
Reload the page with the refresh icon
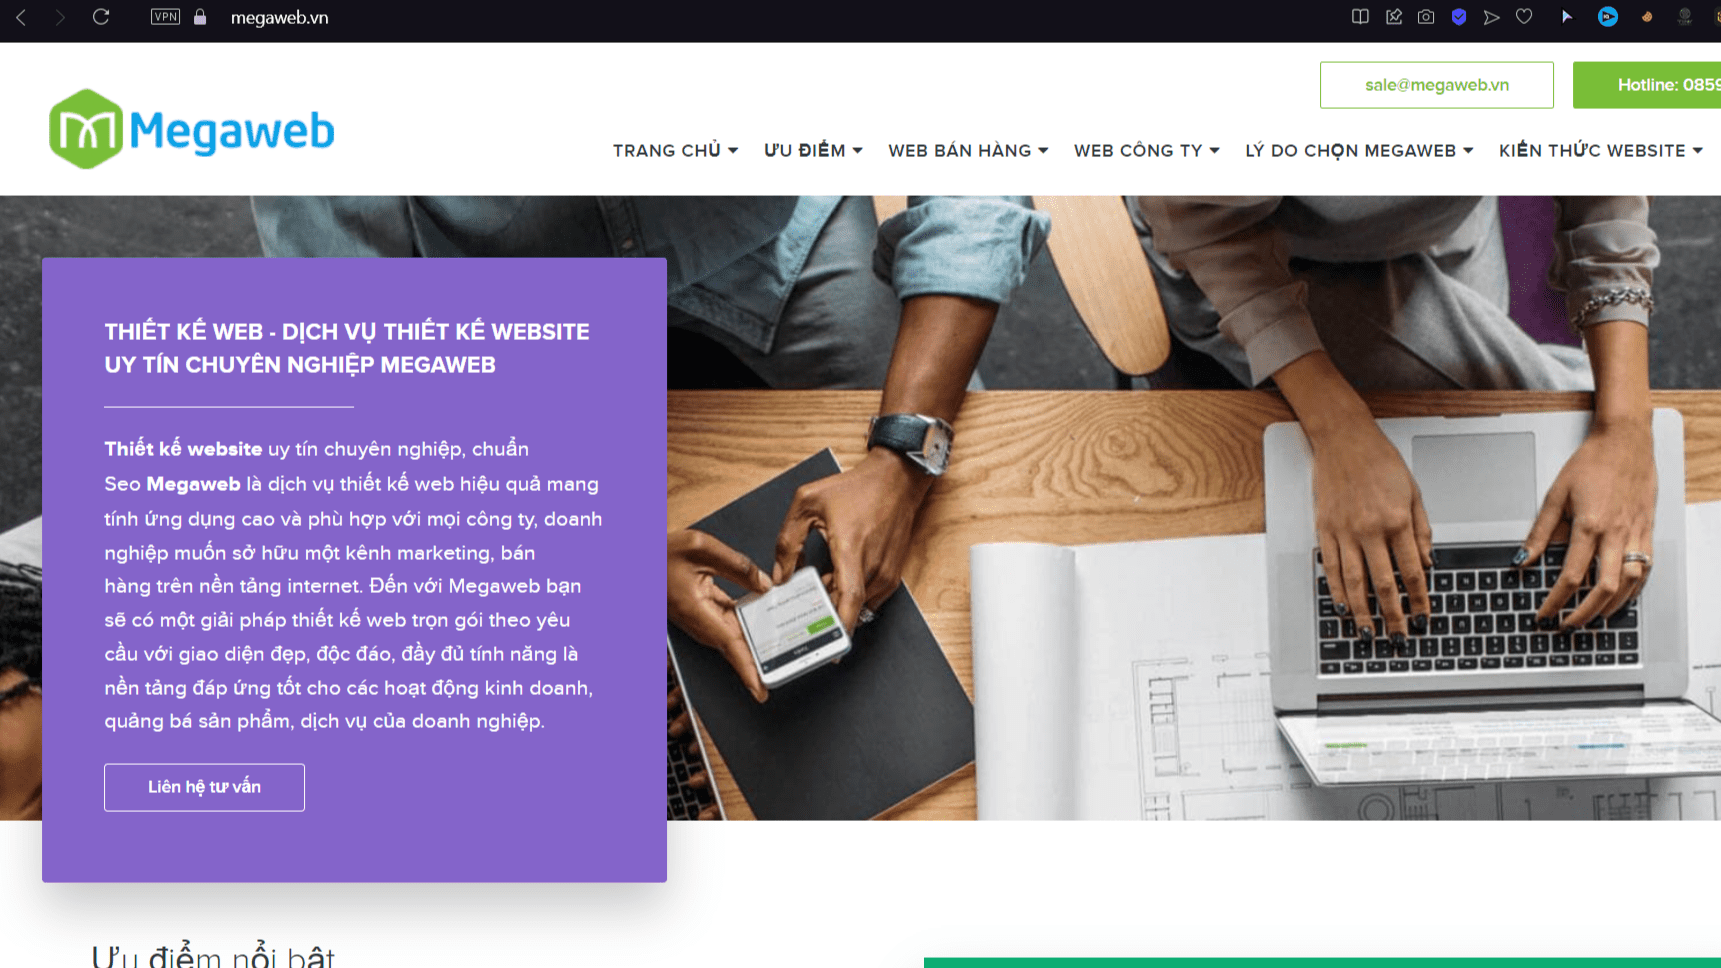[101, 17]
